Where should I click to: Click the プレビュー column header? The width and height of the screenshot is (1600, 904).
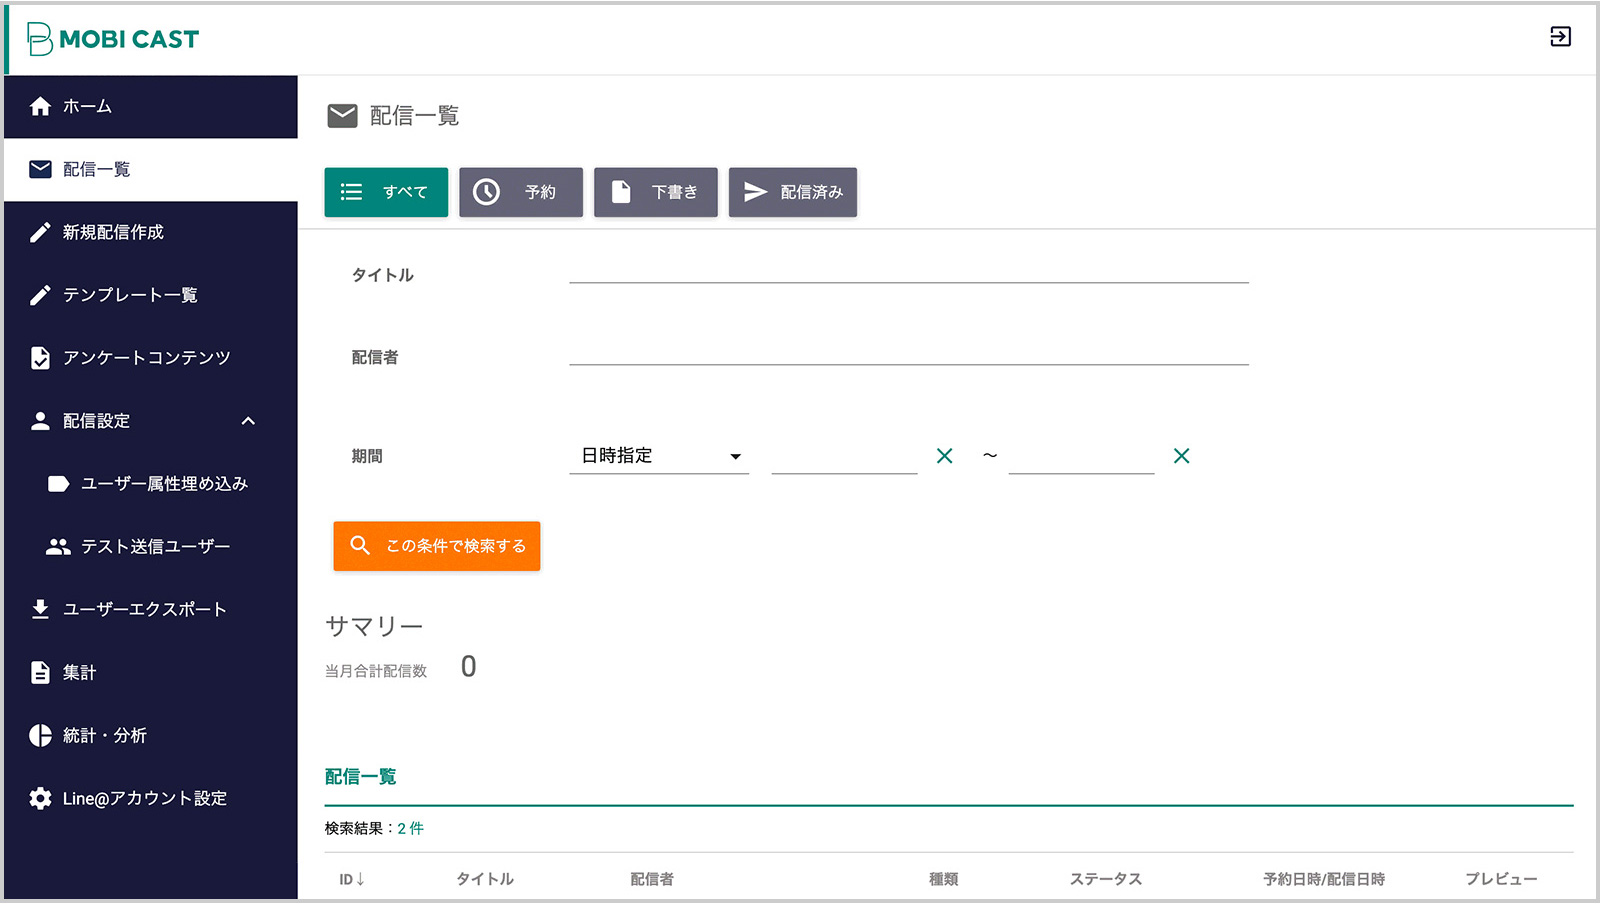click(1501, 879)
